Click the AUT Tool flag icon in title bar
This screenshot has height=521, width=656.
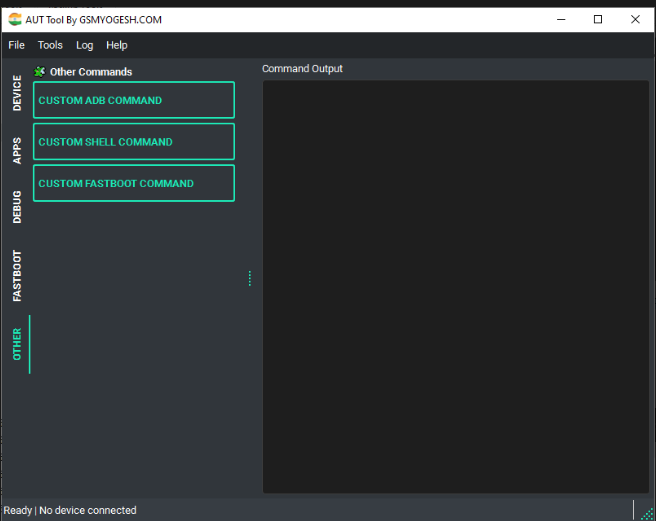pos(15,19)
